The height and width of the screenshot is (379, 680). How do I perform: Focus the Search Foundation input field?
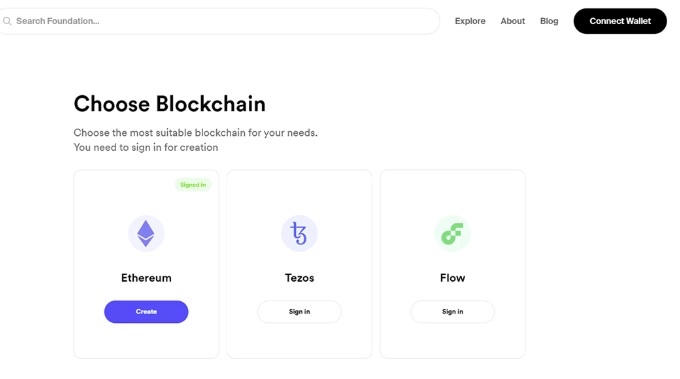[219, 21]
